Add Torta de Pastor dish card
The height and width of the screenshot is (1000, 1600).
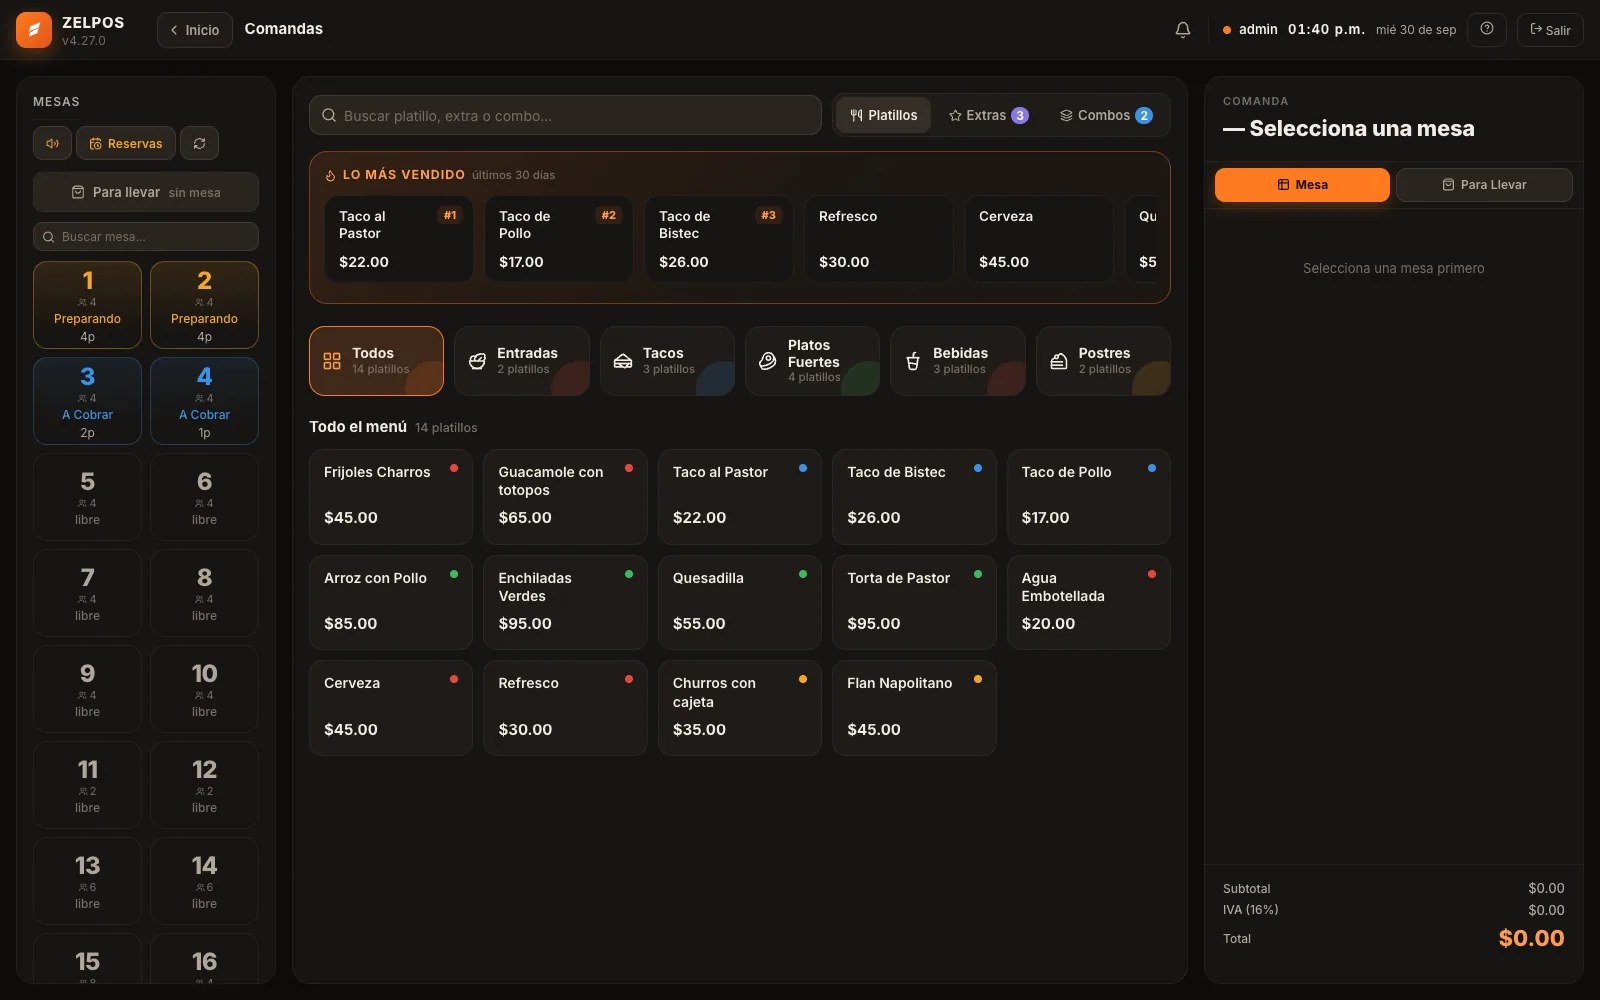(914, 602)
